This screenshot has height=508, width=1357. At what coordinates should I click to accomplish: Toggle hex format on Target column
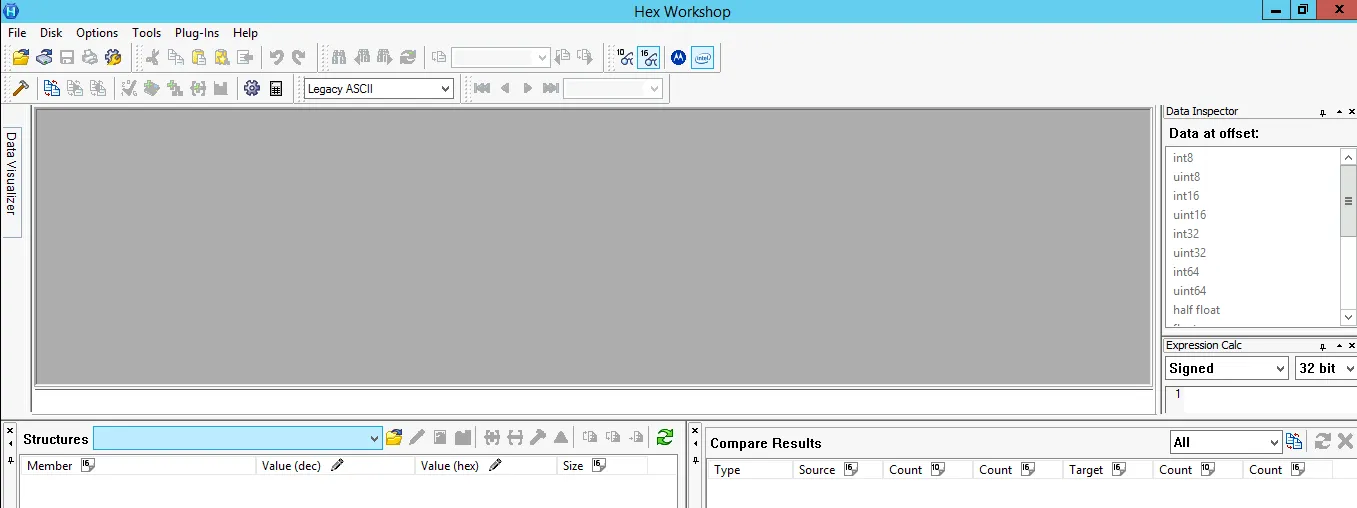pyautogui.click(x=1119, y=469)
